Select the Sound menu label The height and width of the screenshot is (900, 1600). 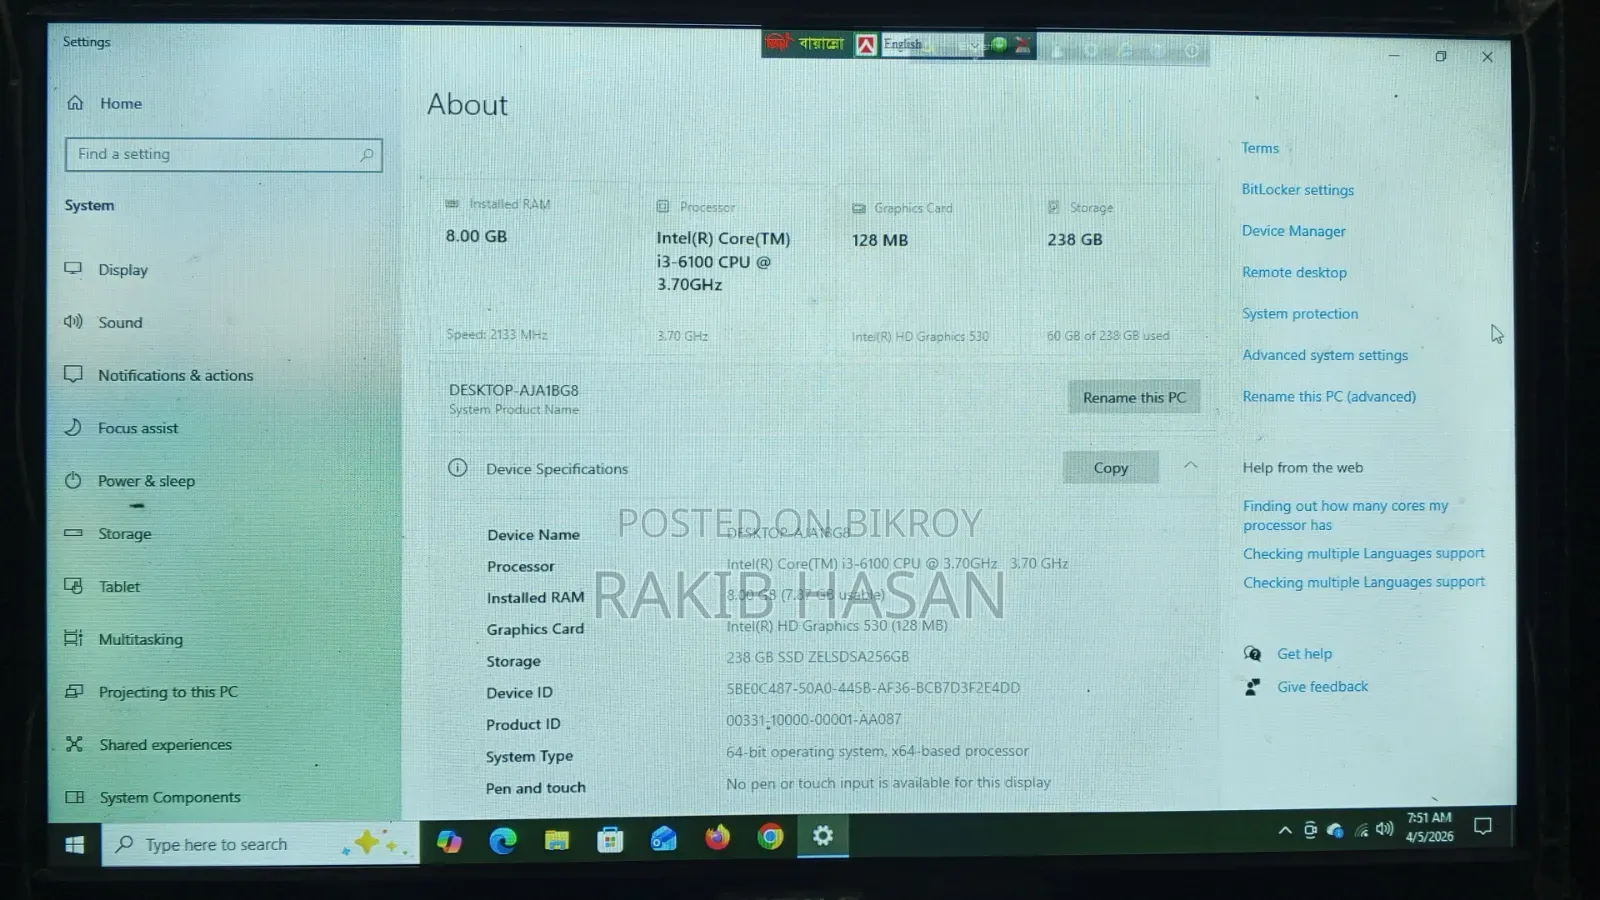pos(120,323)
